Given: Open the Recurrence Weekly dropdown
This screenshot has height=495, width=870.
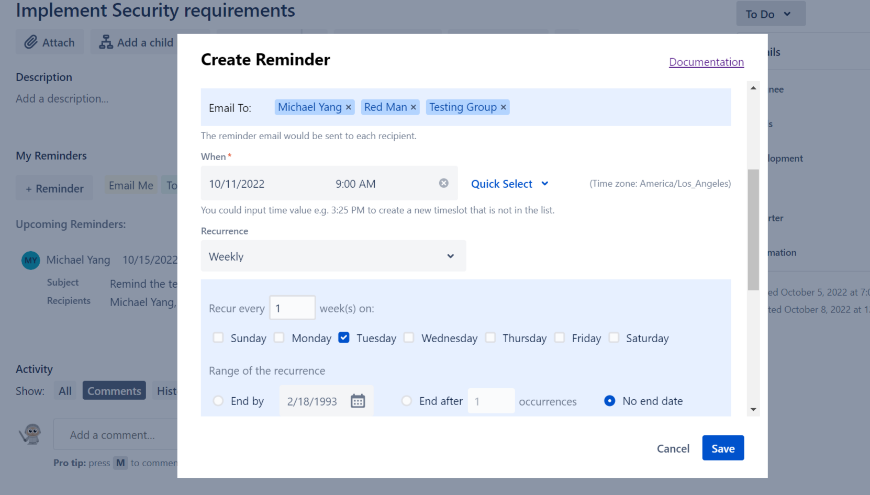Looking at the screenshot, I should [333, 256].
